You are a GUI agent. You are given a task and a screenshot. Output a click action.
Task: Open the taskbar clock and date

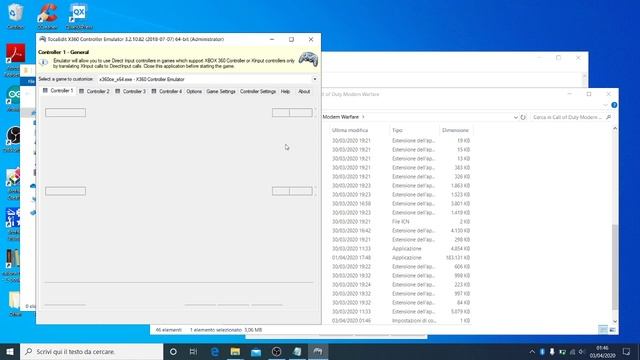pos(602,351)
